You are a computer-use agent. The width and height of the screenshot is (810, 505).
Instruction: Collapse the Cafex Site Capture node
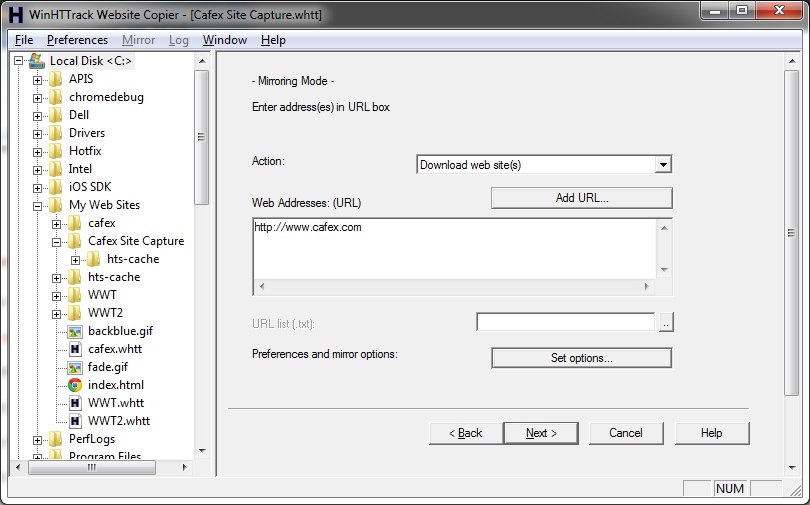click(56, 242)
